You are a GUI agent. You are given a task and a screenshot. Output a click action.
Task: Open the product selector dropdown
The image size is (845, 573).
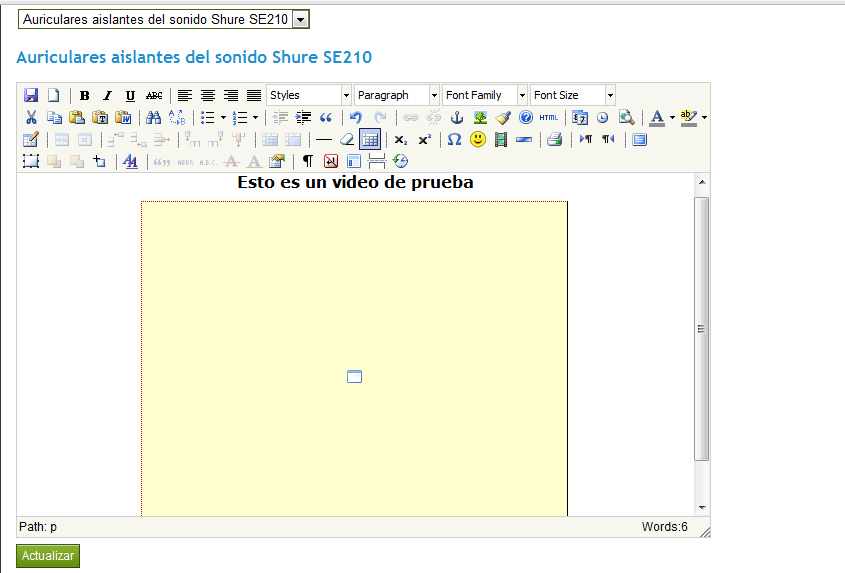(301, 20)
